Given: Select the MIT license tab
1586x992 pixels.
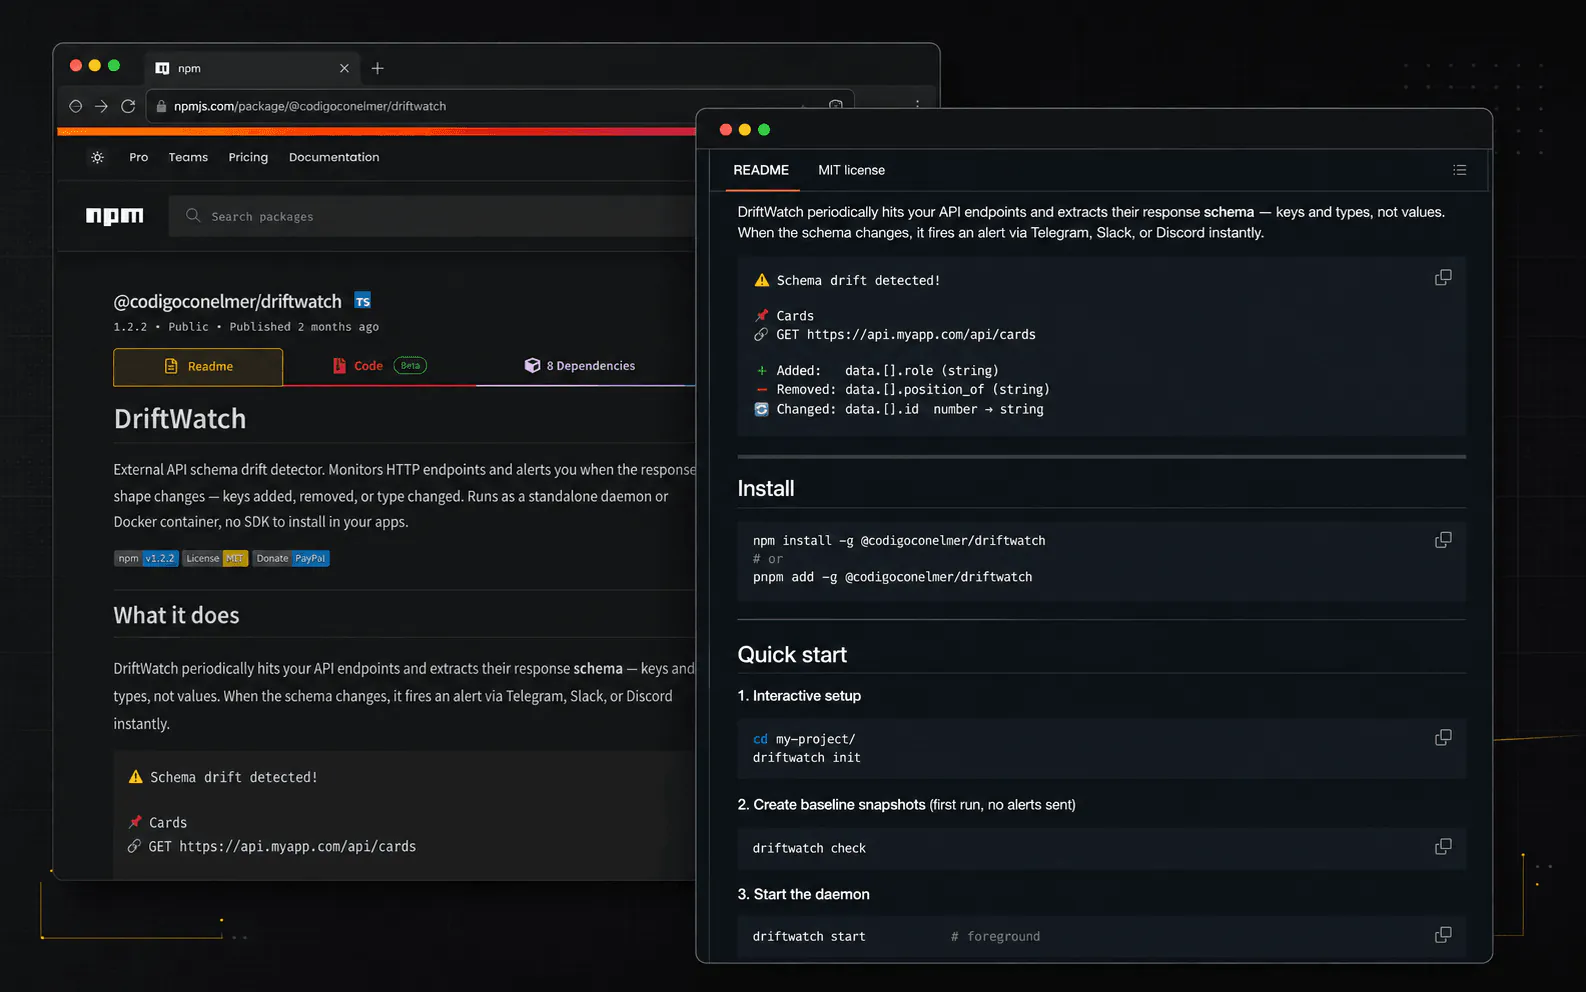Looking at the screenshot, I should [x=851, y=170].
